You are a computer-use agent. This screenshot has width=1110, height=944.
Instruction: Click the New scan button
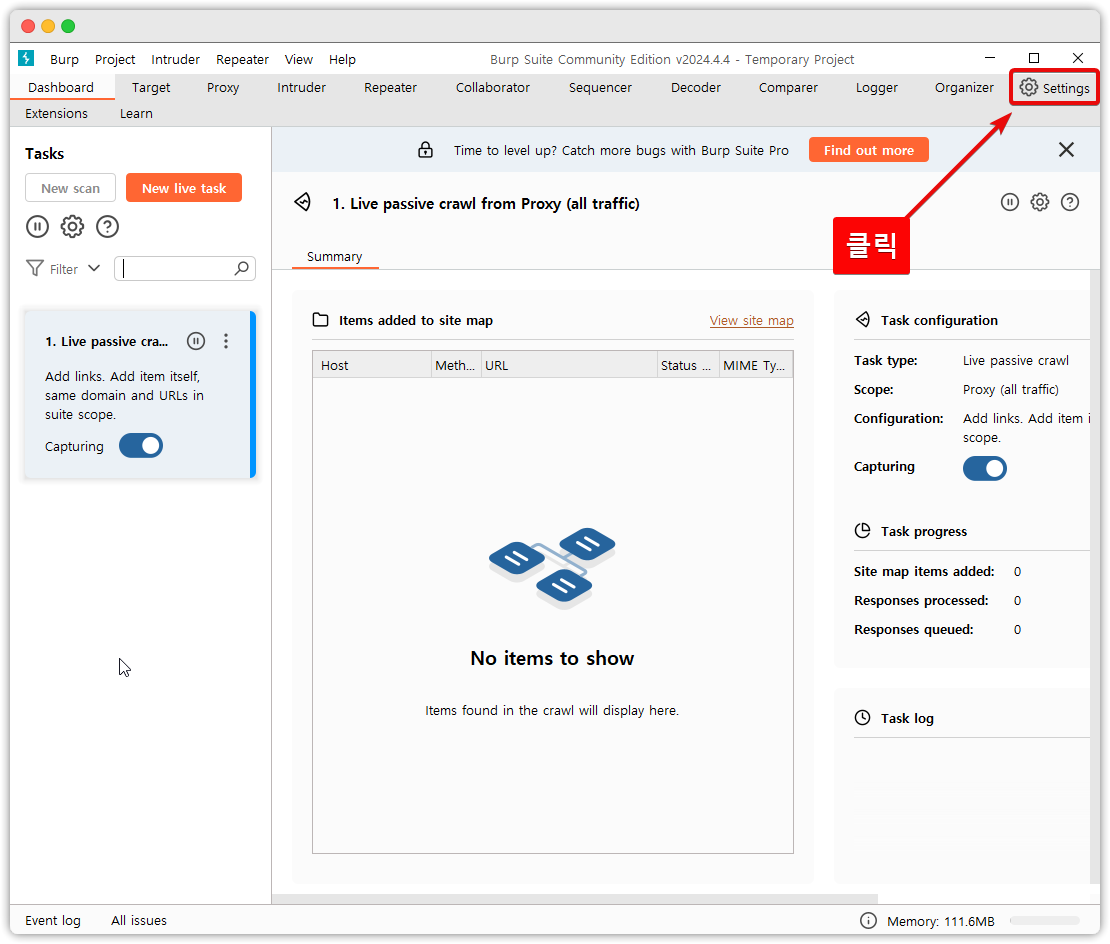point(71,188)
